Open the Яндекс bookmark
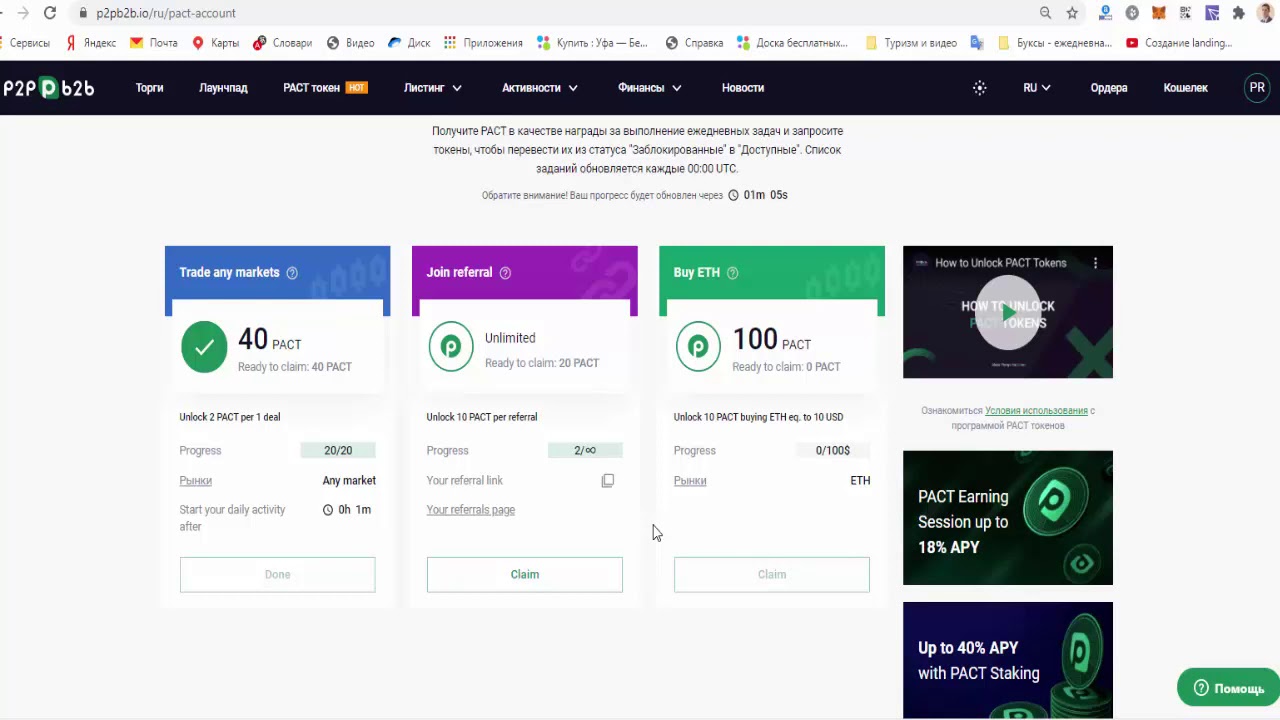 point(91,43)
